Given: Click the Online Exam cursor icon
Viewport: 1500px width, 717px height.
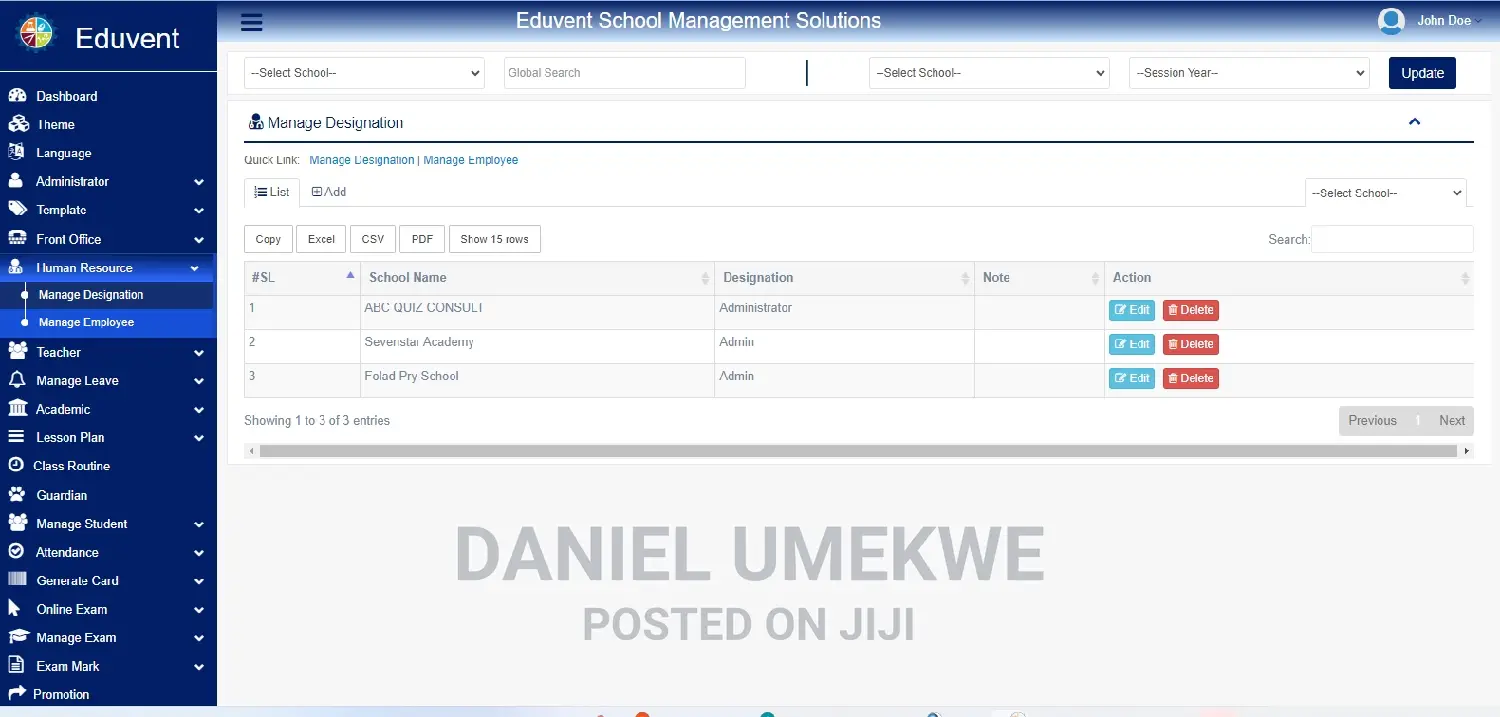Looking at the screenshot, I should click(x=15, y=609).
